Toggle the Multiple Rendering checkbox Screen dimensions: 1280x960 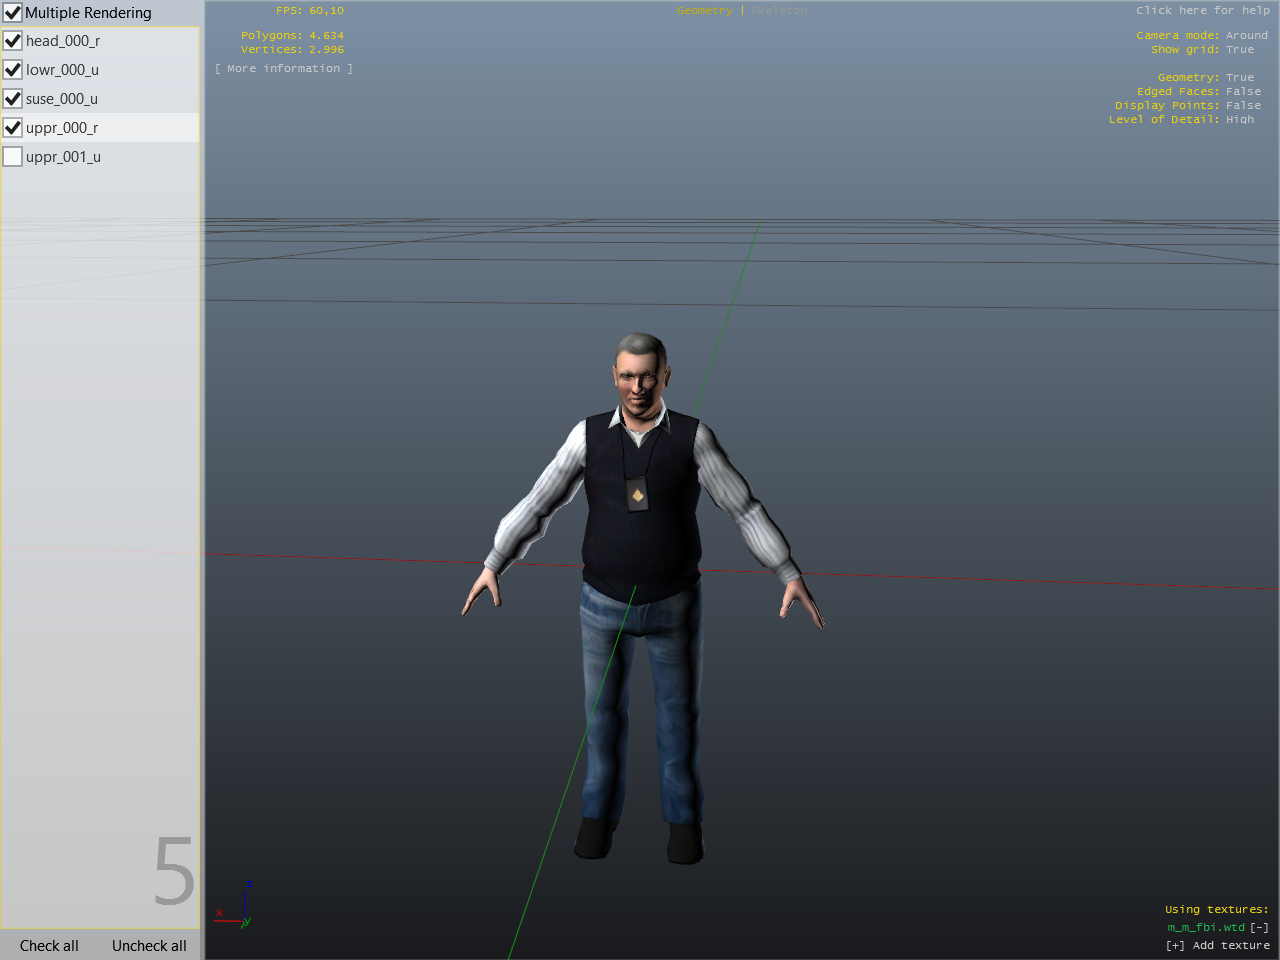pos(13,13)
